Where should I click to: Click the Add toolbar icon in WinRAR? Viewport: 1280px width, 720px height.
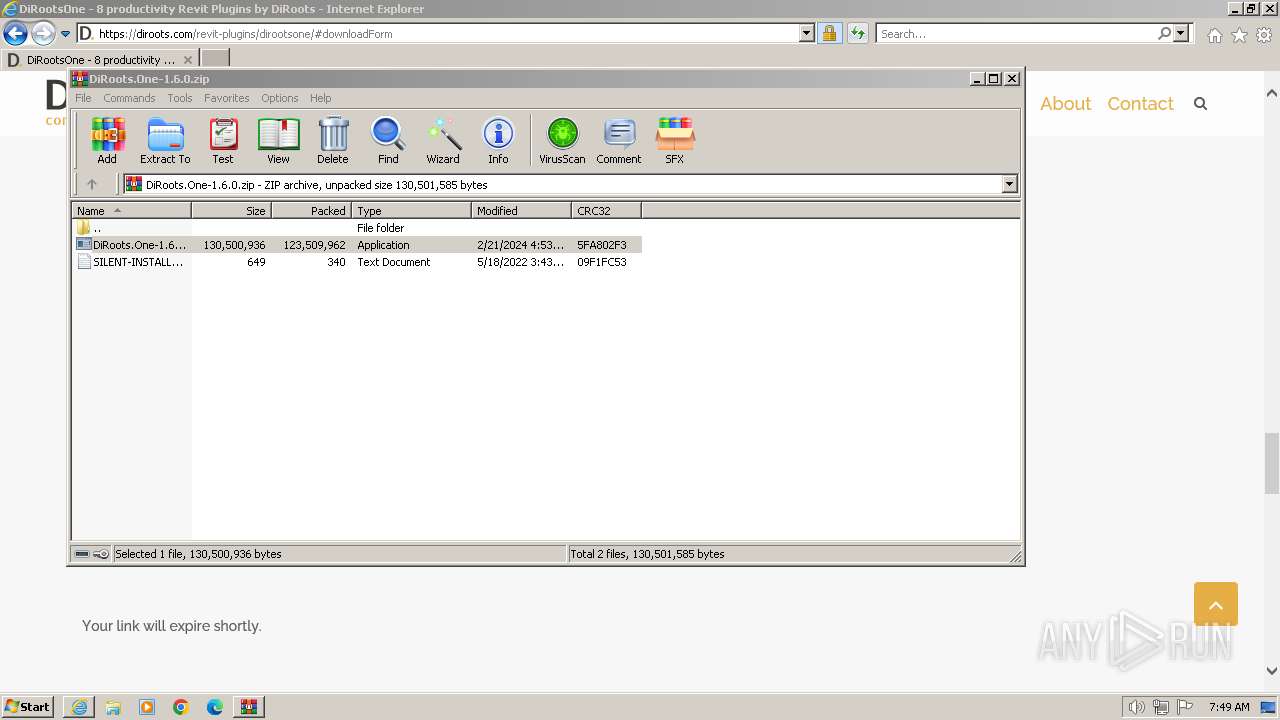click(x=107, y=140)
